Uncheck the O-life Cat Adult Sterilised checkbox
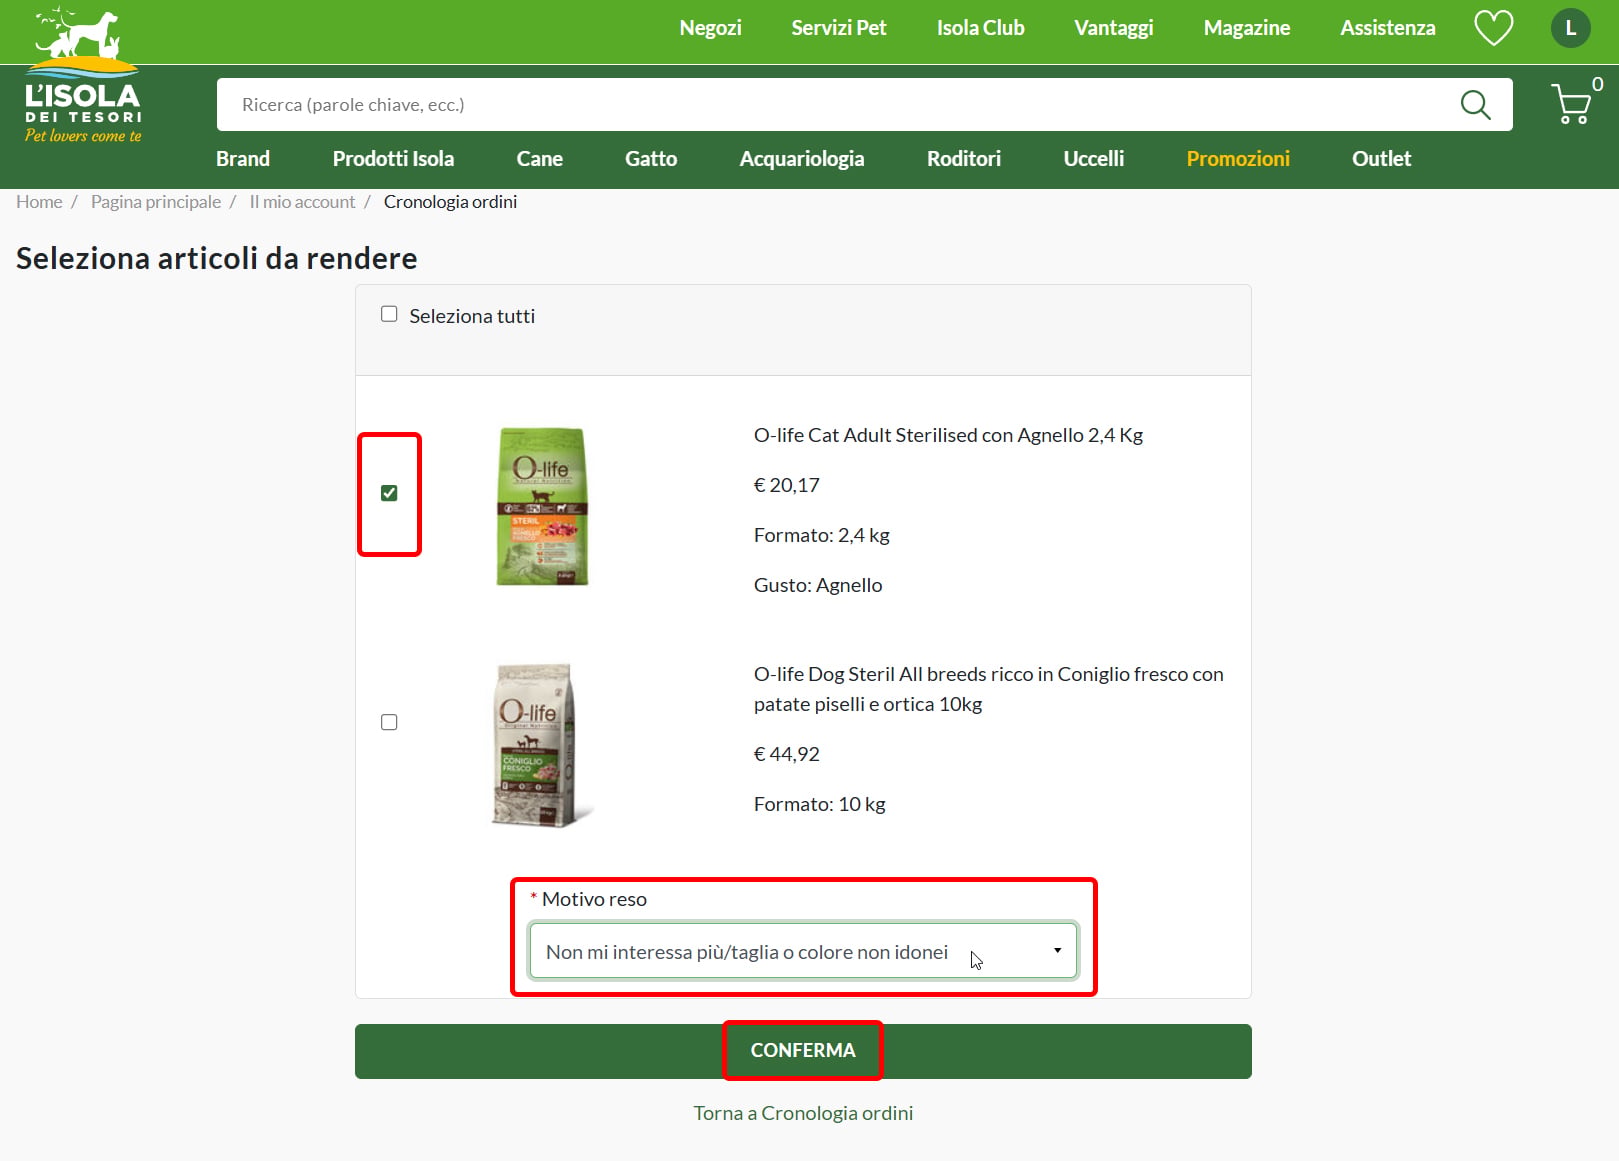Image resolution: width=1619 pixels, height=1161 pixels. (389, 493)
